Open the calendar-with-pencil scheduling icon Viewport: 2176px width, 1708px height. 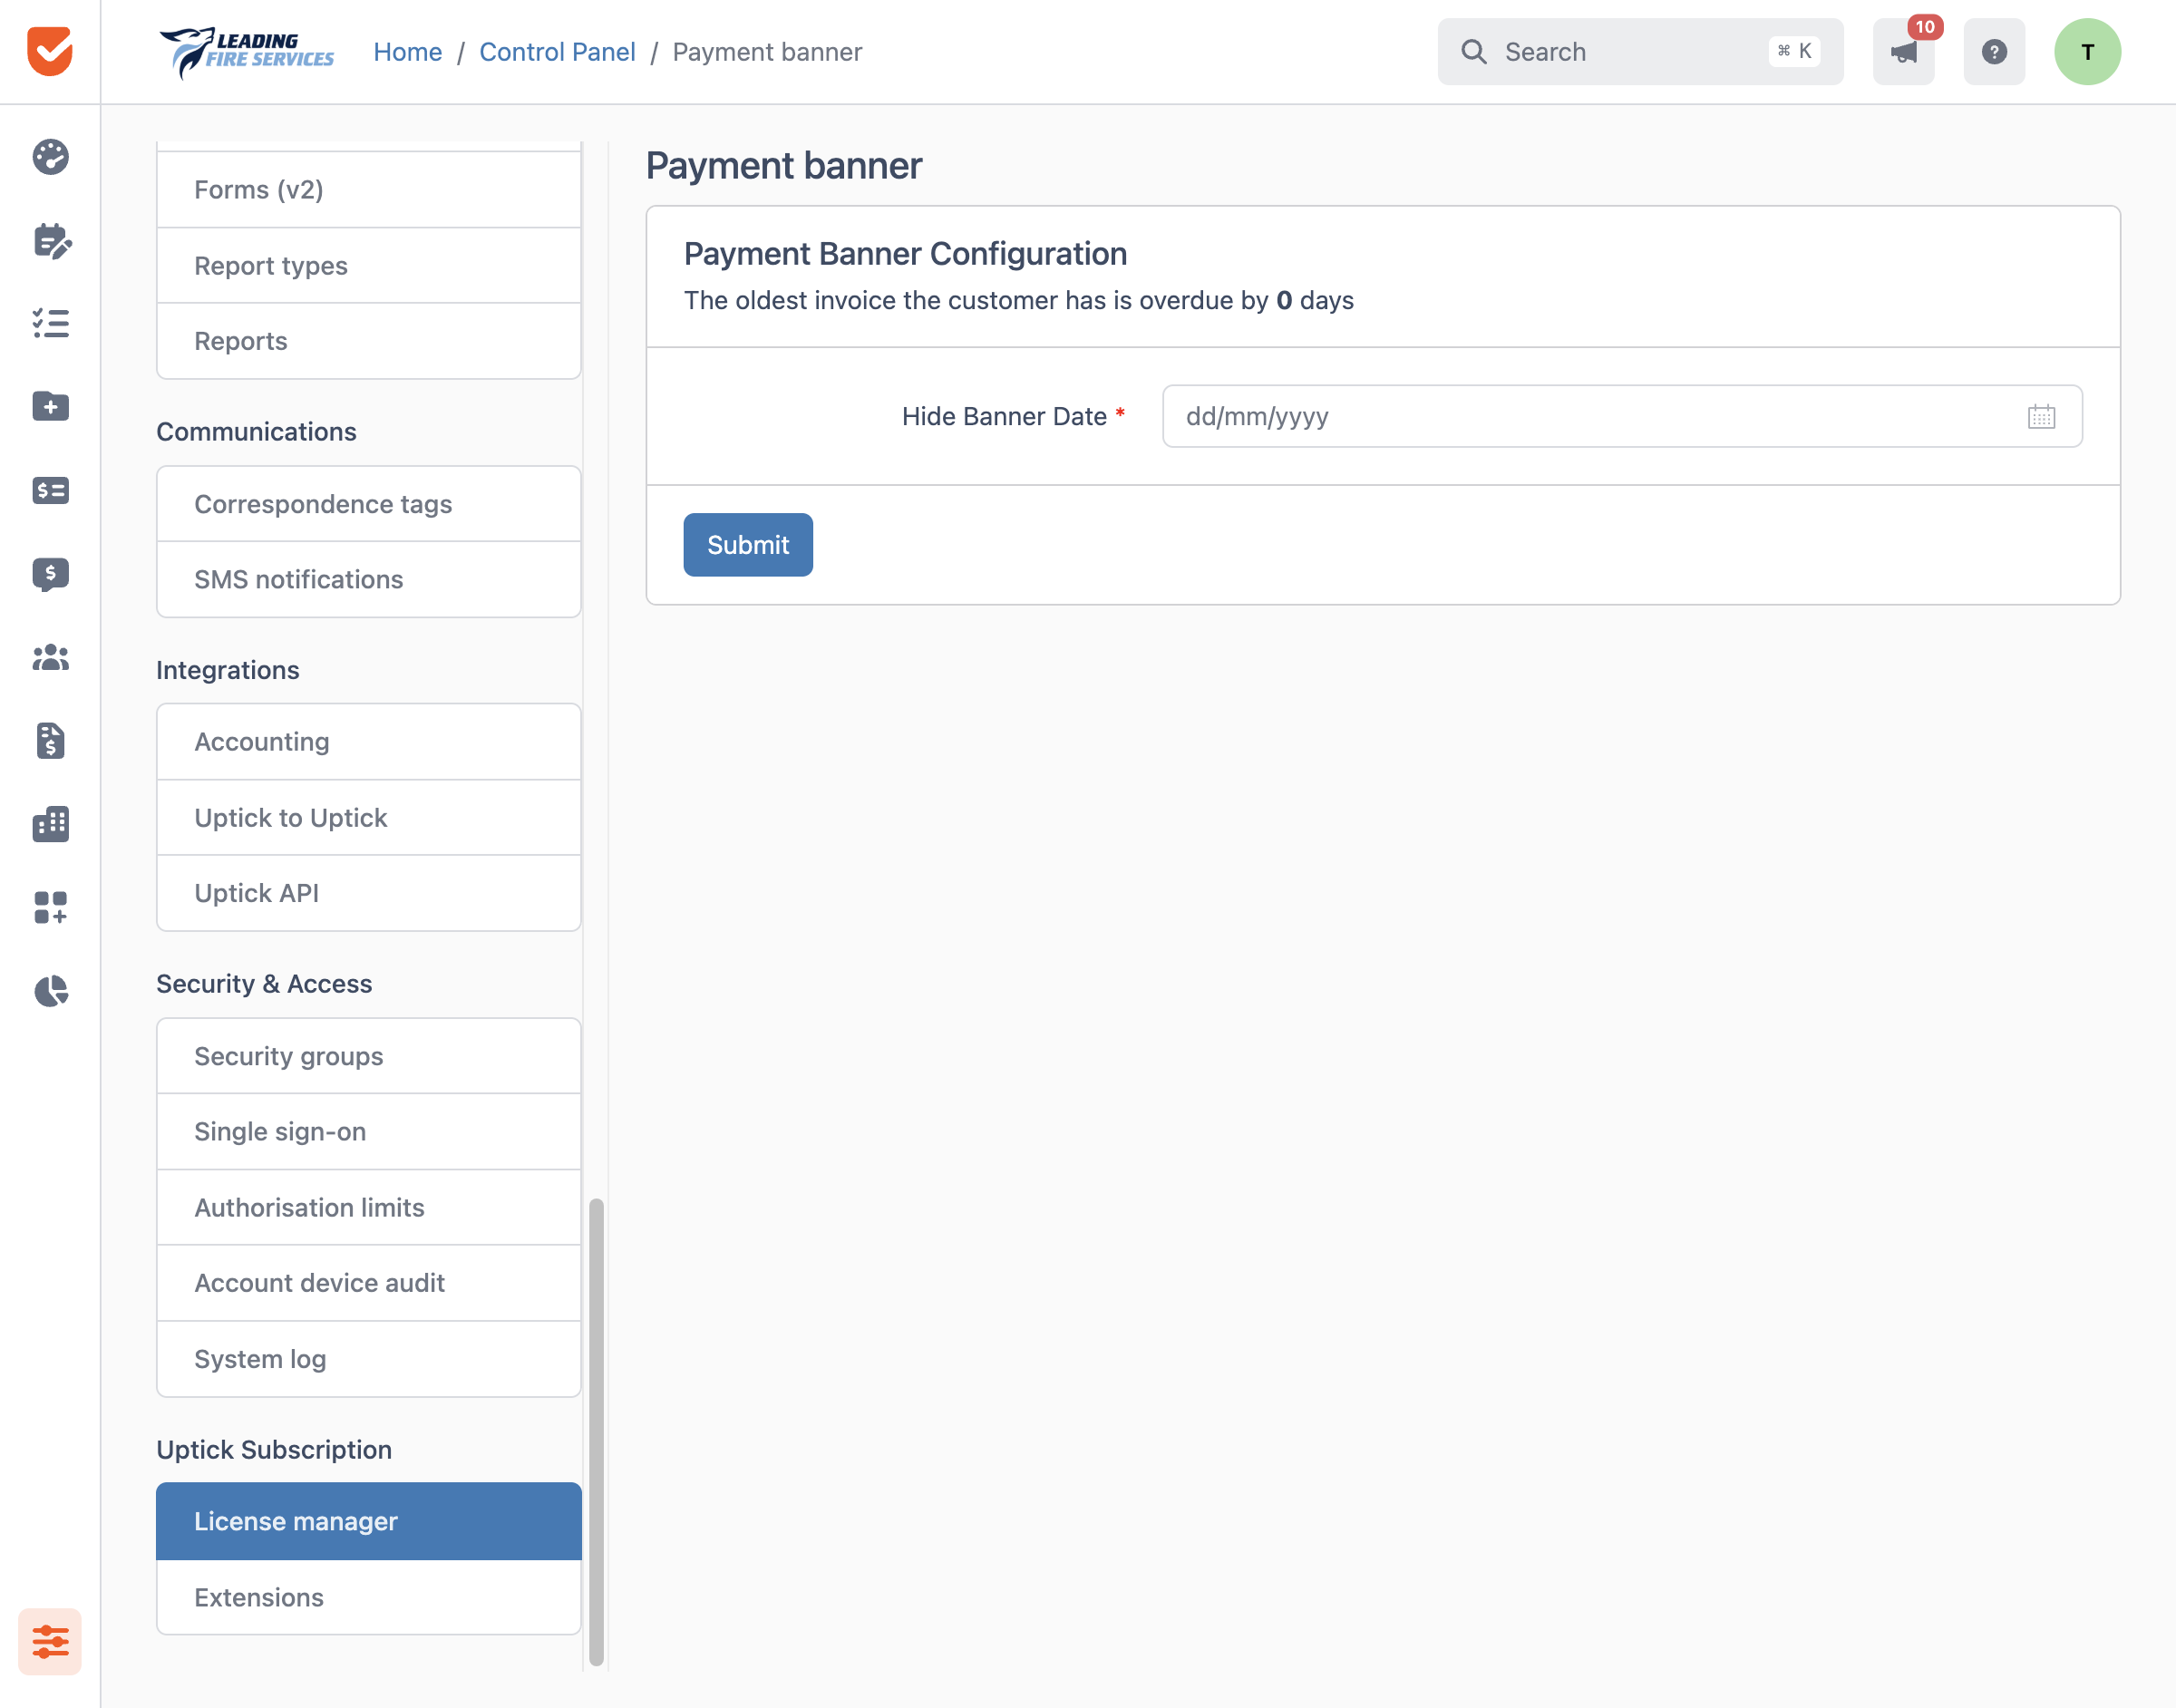point(50,240)
